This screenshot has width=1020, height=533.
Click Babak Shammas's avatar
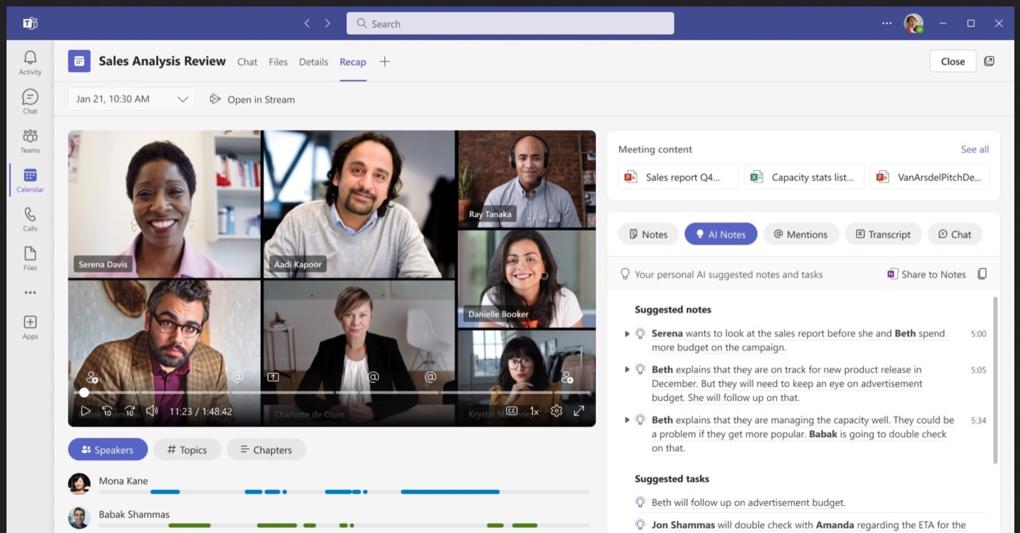click(x=79, y=517)
